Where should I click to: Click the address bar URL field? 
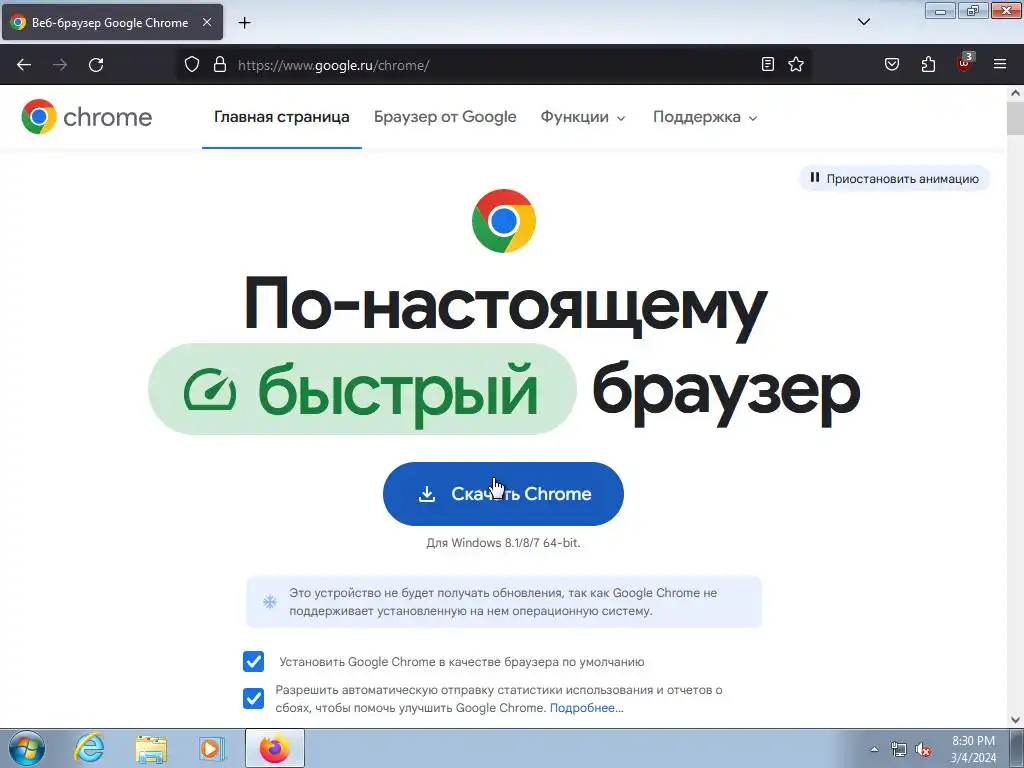click(x=493, y=65)
